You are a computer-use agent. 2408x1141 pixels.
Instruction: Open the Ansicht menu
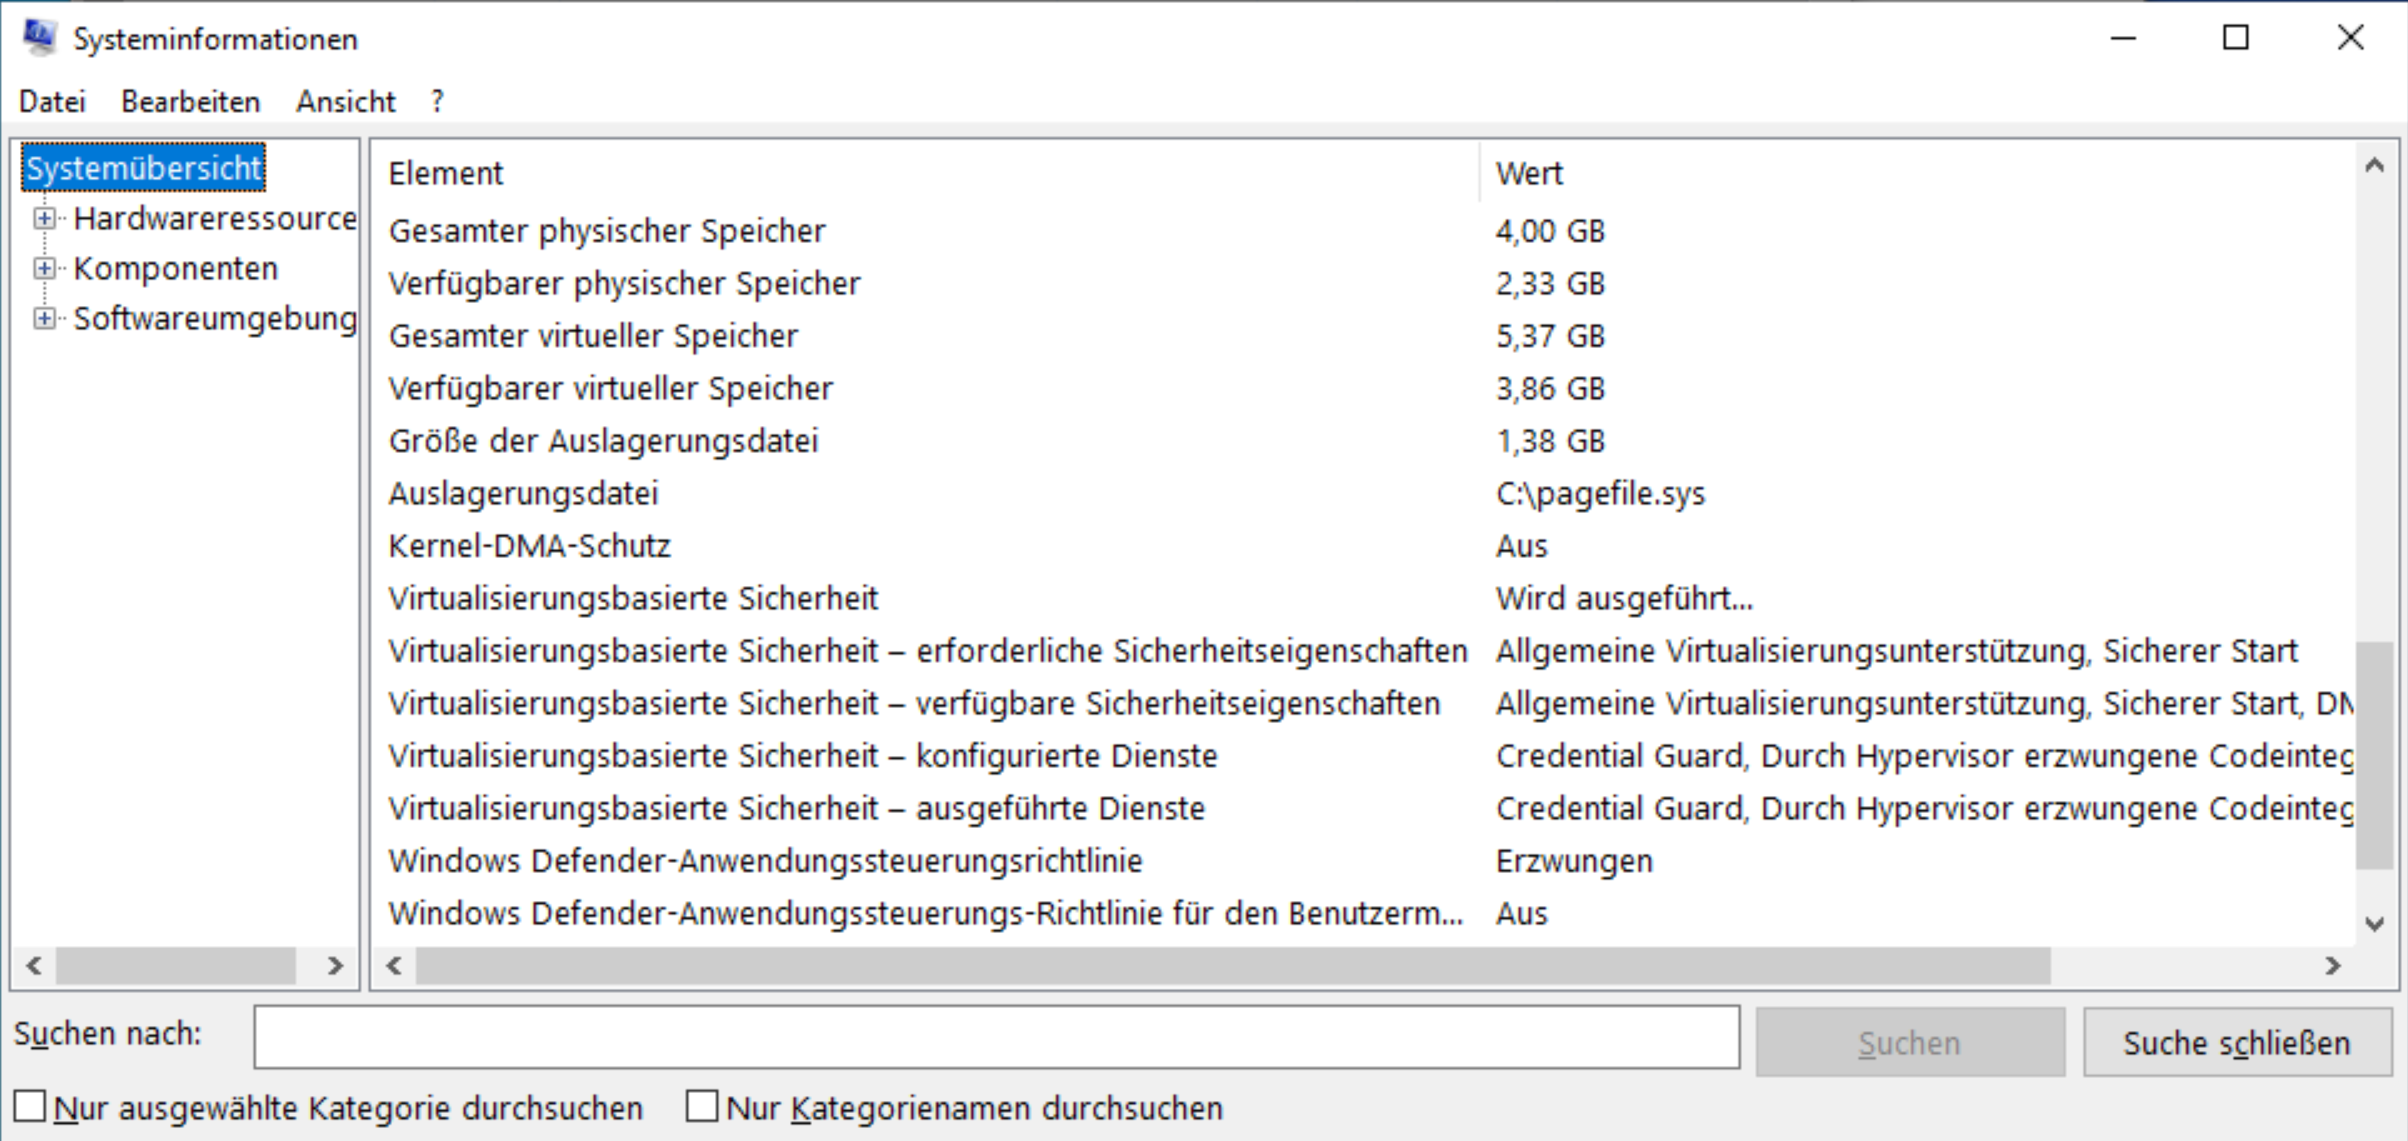click(345, 101)
